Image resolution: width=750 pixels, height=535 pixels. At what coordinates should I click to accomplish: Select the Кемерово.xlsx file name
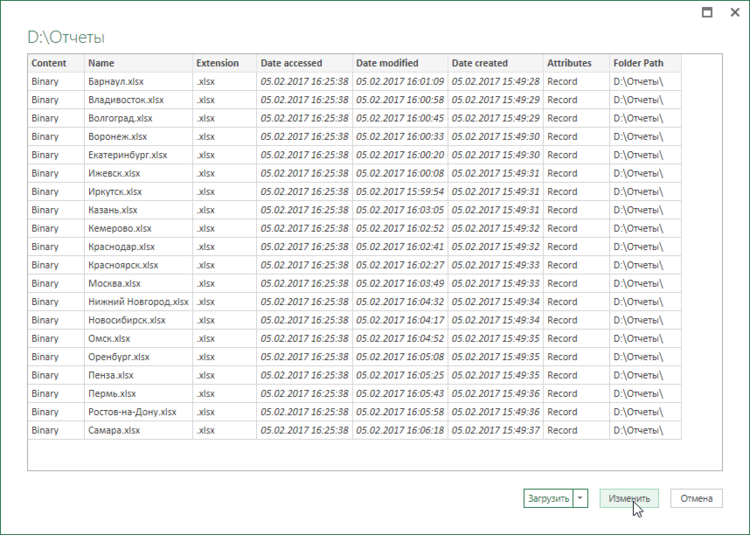120,229
